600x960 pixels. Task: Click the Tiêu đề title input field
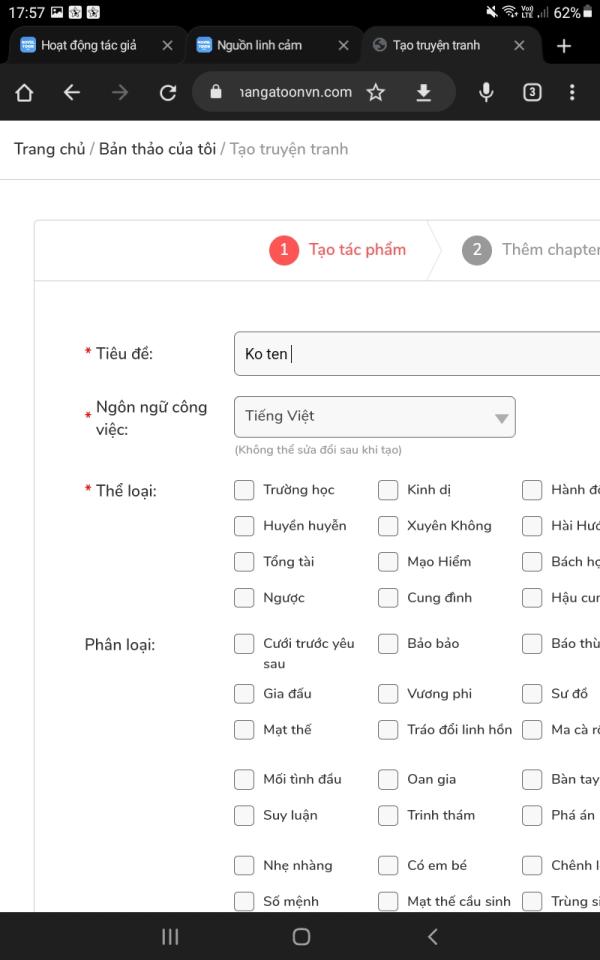tap(420, 354)
